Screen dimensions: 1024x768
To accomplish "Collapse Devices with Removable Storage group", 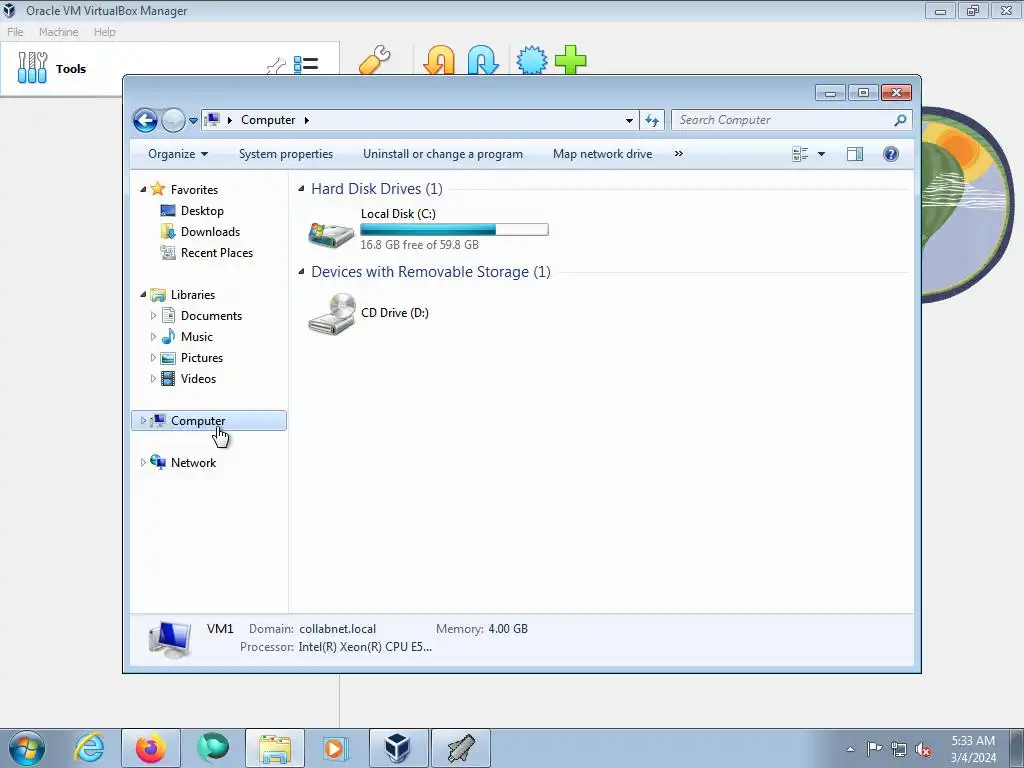I will [x=301, y=272].
